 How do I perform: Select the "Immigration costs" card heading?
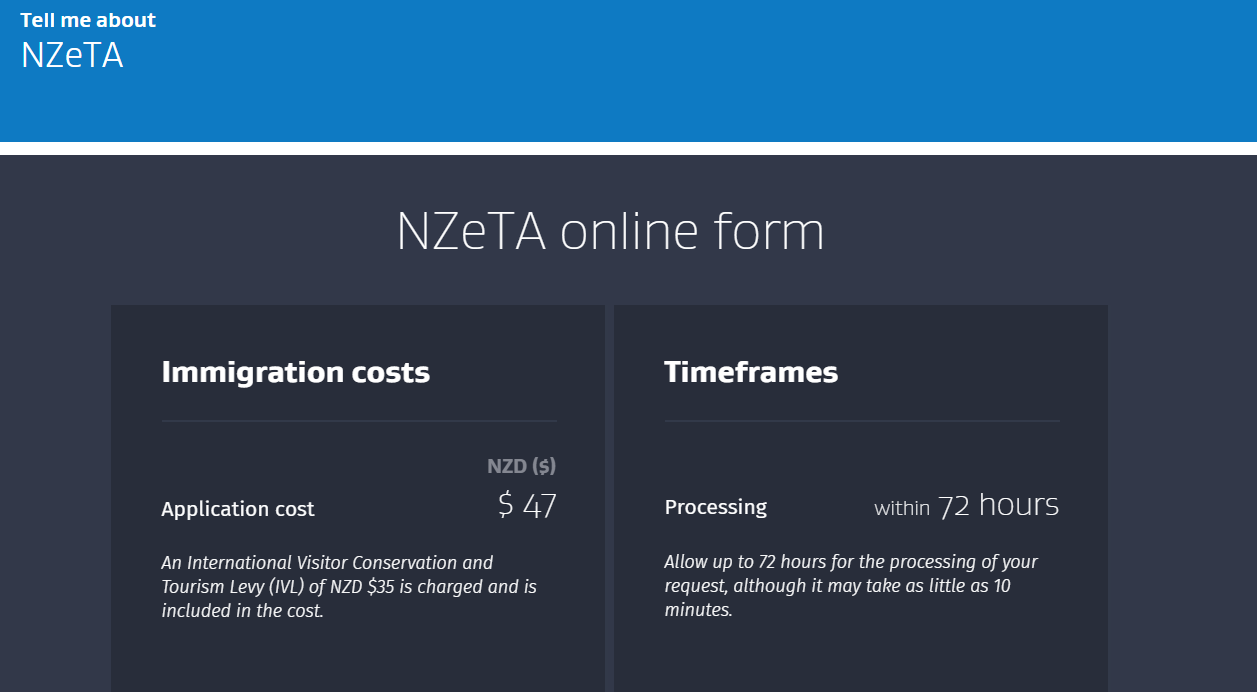coord(295,372)
